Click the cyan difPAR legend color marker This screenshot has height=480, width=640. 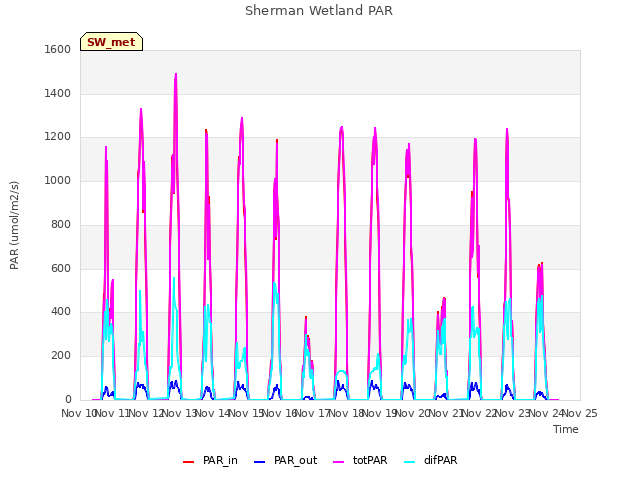[x=409, y=462]
